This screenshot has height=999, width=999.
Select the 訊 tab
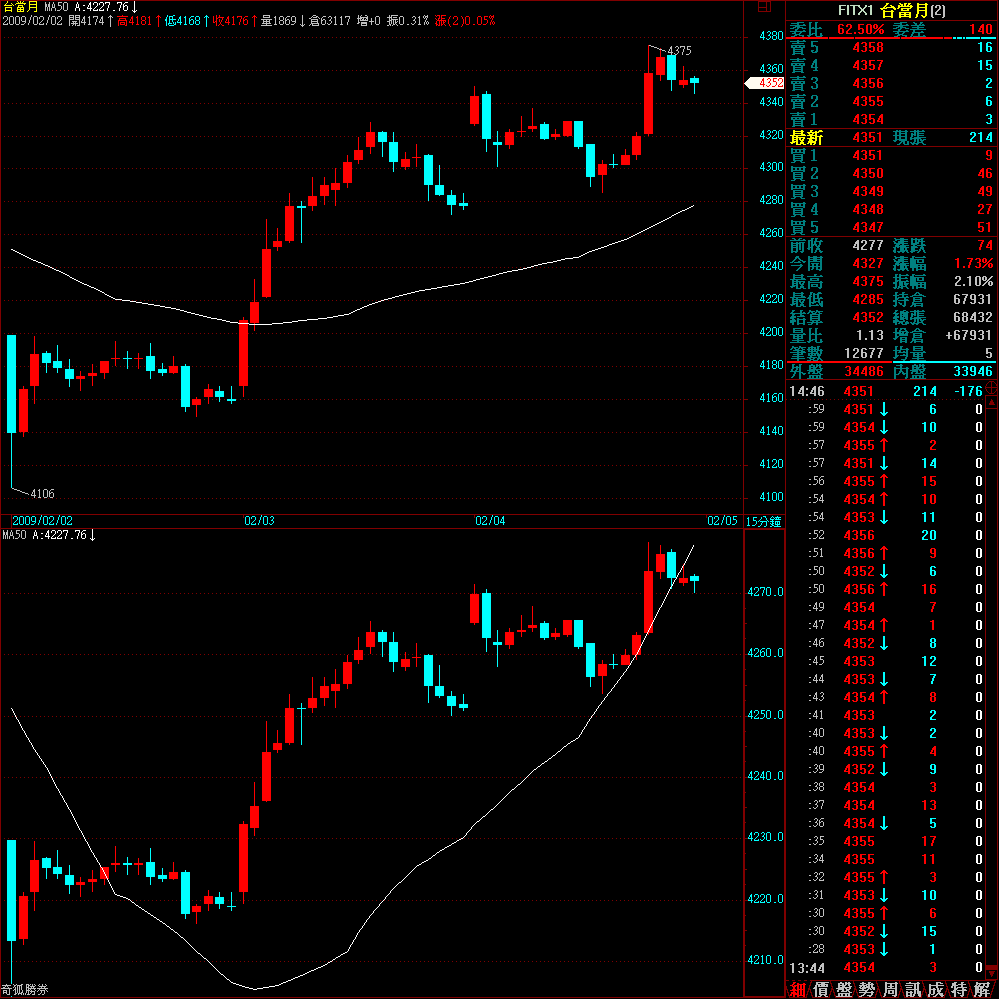click(x=913, y=989)
